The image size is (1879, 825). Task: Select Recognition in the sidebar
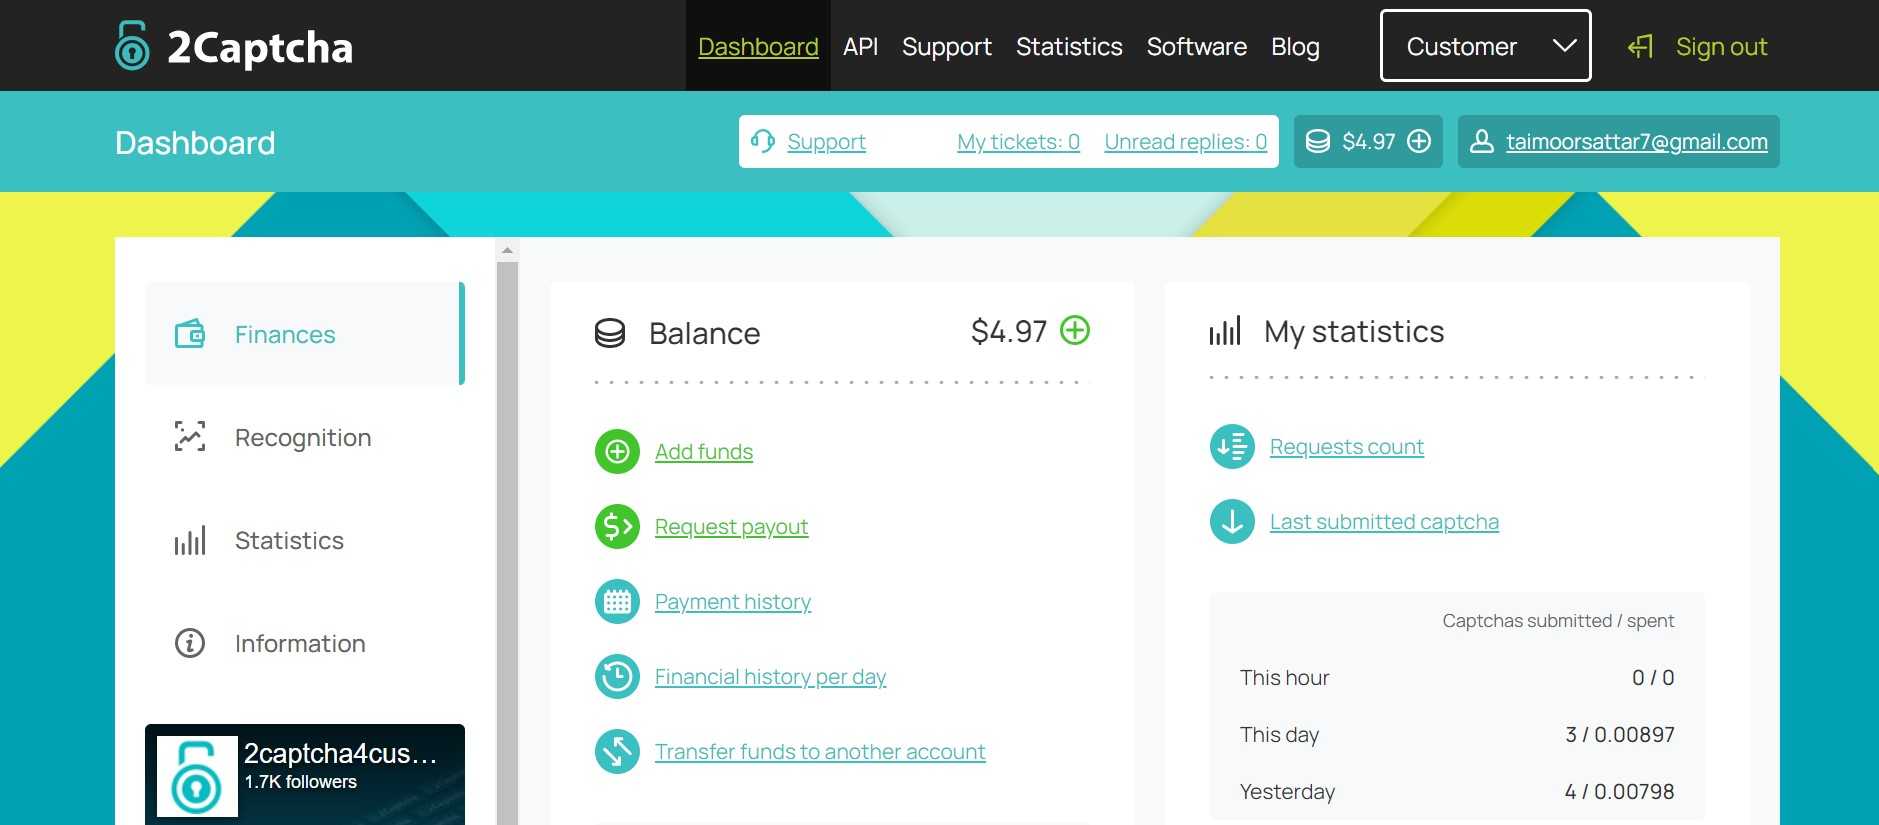pos(302,437)
